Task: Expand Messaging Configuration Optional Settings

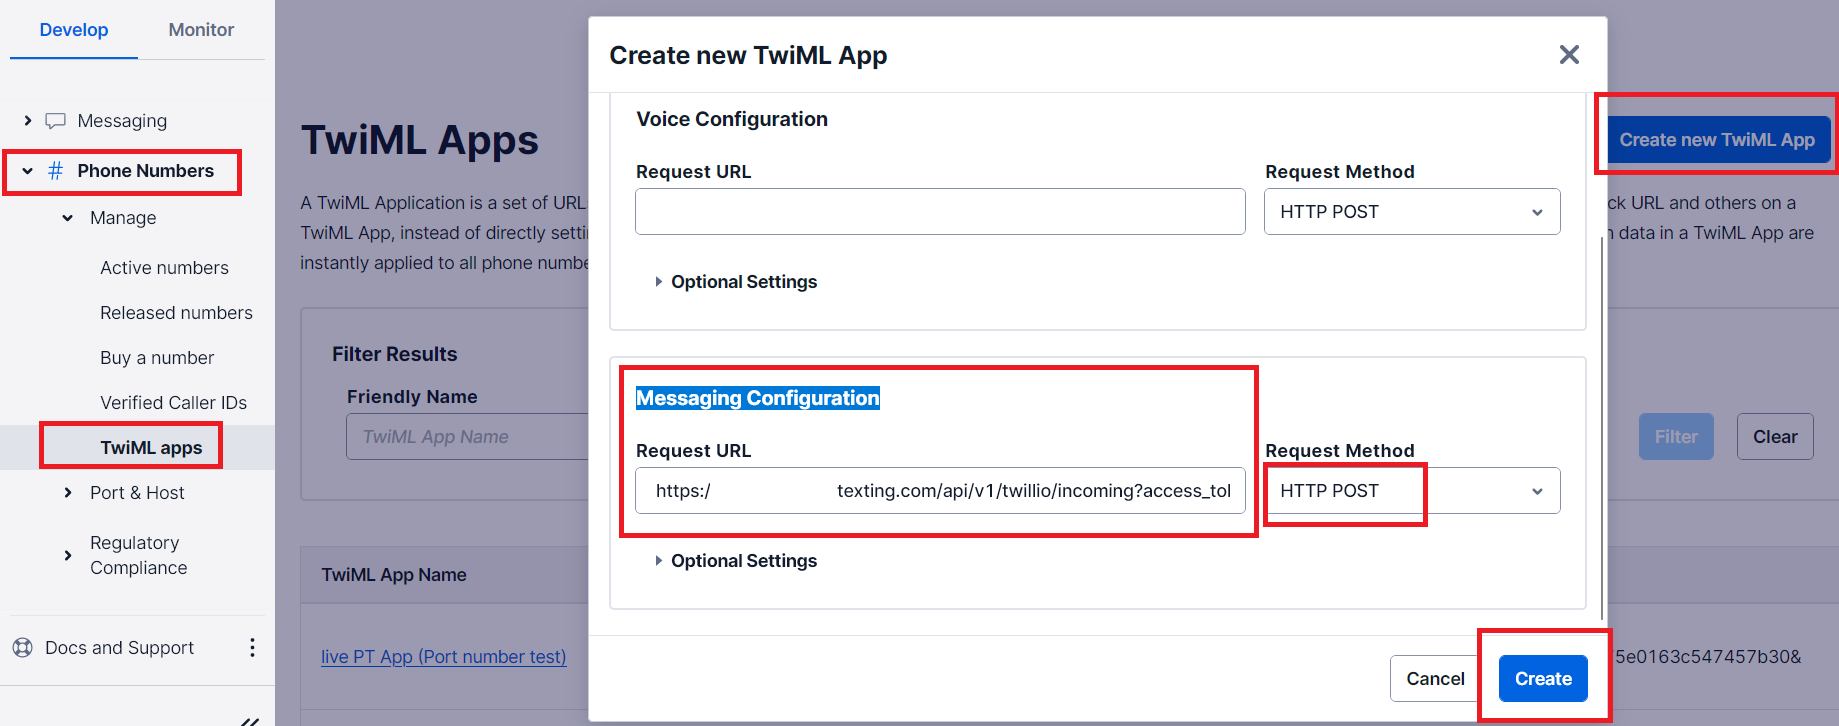Action: (x=736, y=561)
